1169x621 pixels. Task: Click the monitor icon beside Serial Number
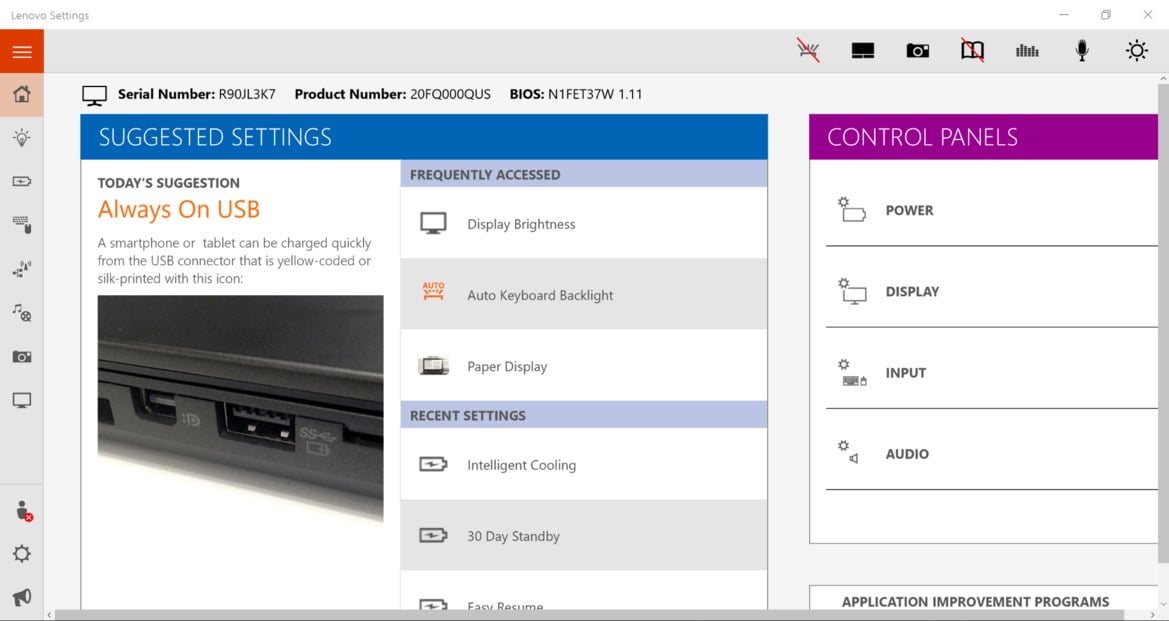(95, 95)
